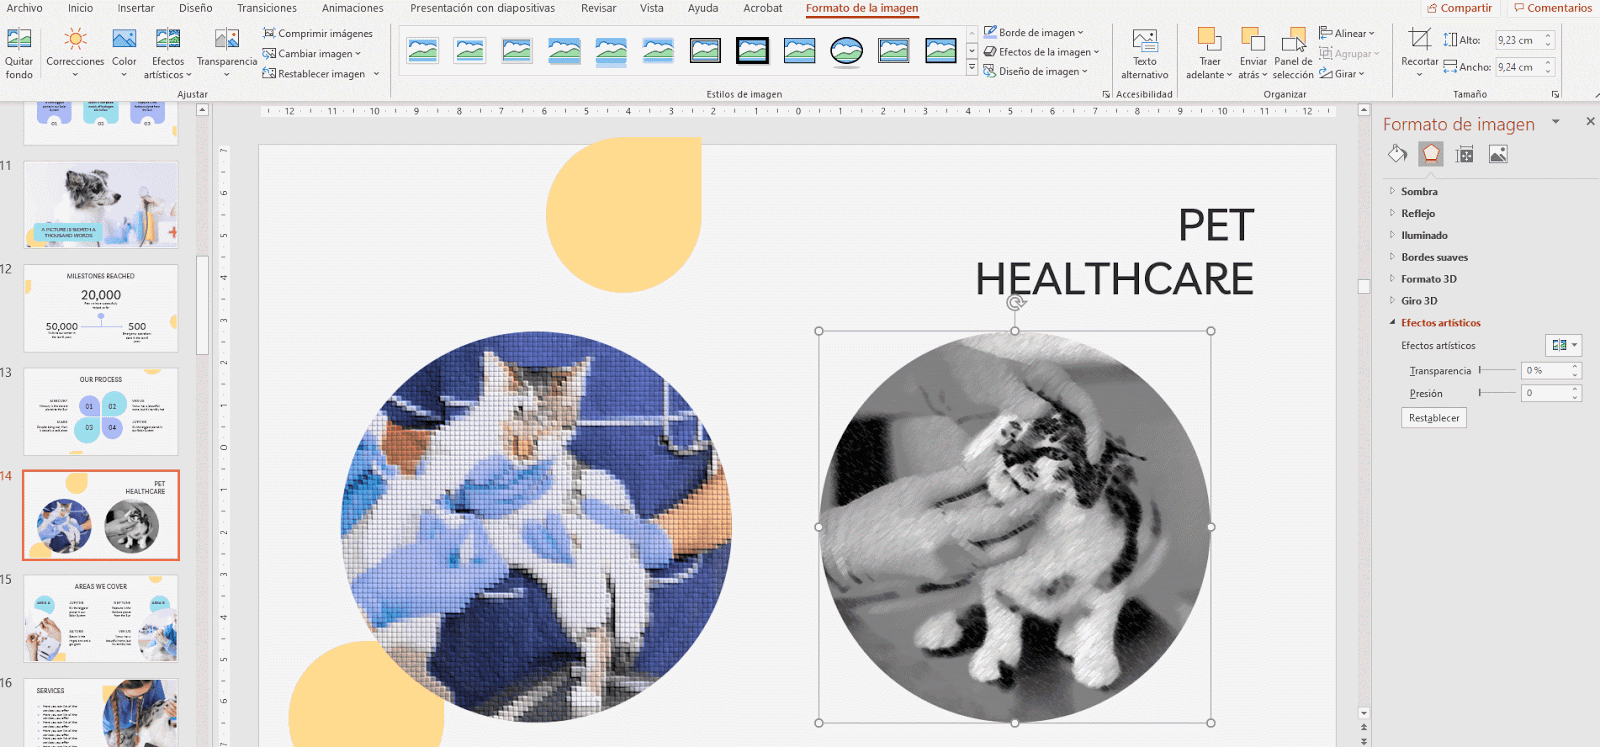
Task: Open Formato de imagen pane options arrow
Action: pyautogui.click(x=1555, y=122)
